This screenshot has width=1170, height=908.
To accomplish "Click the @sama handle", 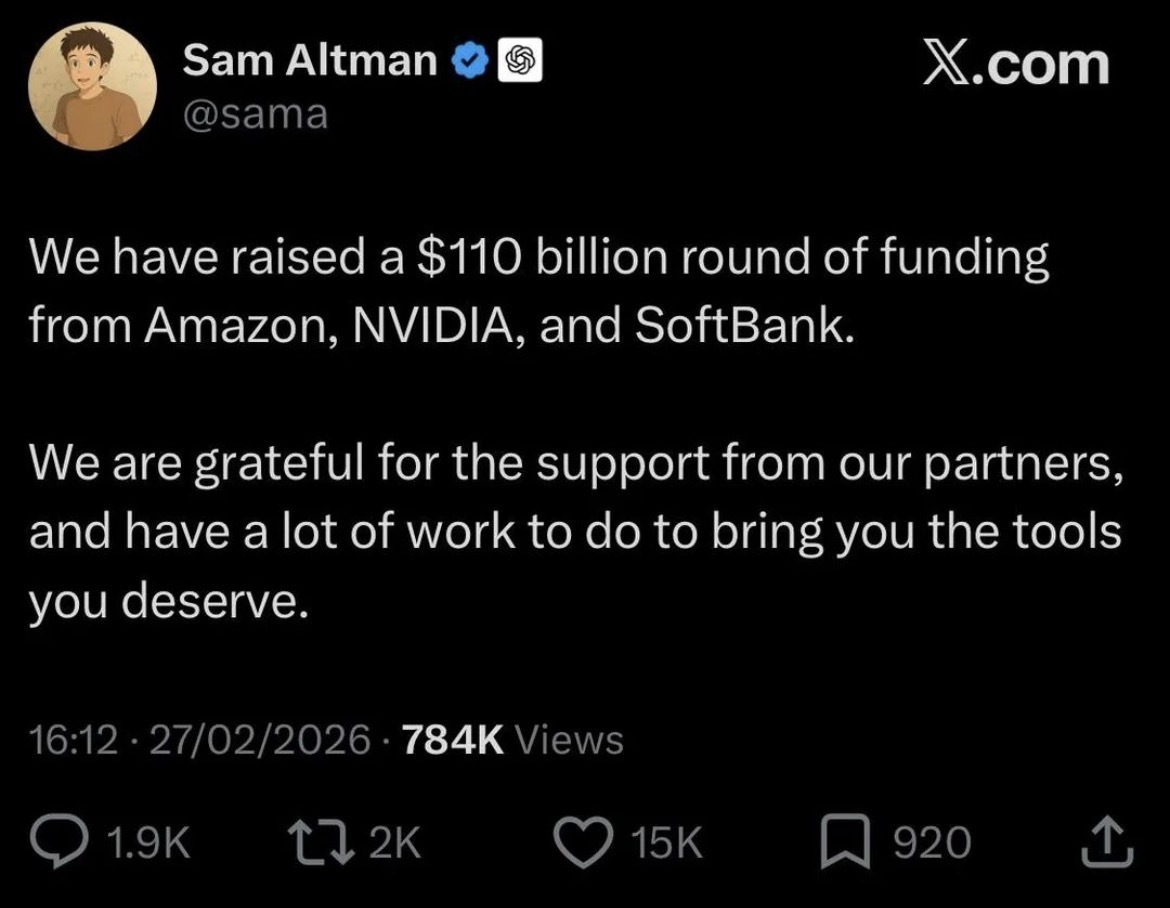I will [x=255, y=115].
